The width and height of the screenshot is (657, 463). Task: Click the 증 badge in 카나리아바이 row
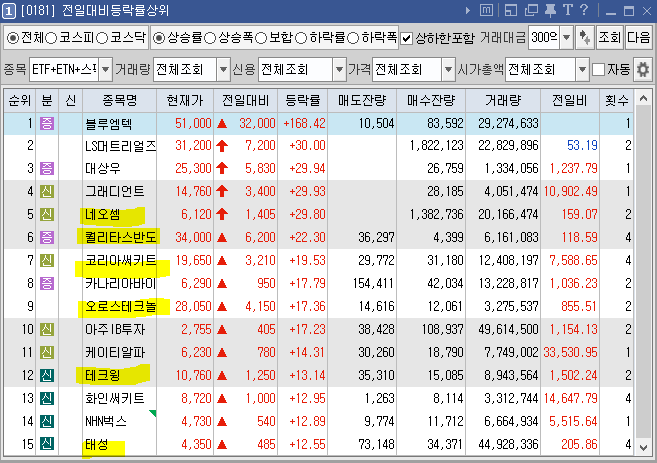pyautogui.click(x=47, y=284)
